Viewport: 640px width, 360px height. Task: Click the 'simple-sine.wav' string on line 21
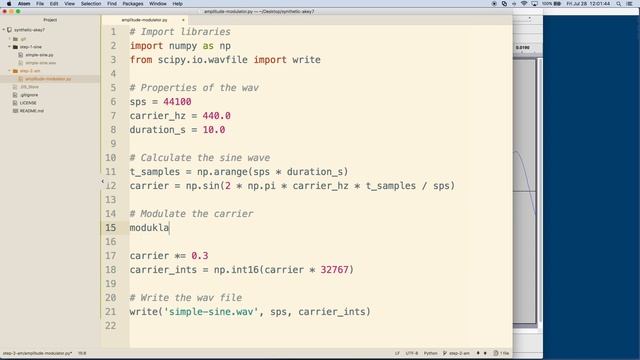[x=211, y=312]
